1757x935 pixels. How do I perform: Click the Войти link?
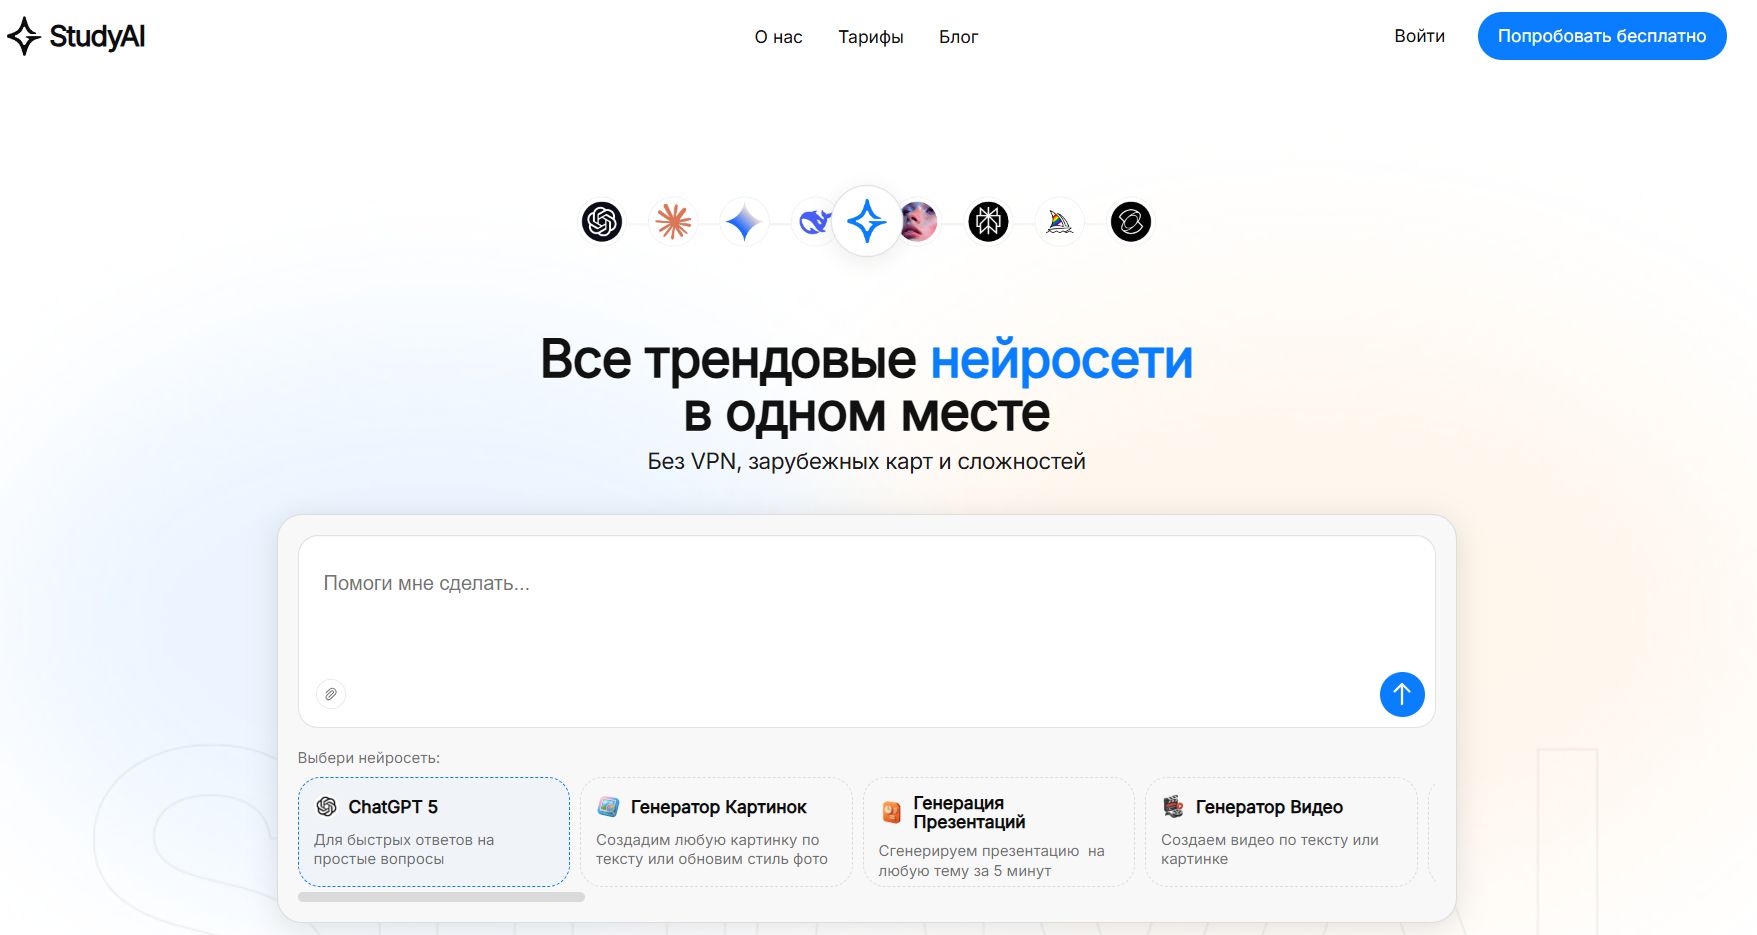tap(1418, 36)
